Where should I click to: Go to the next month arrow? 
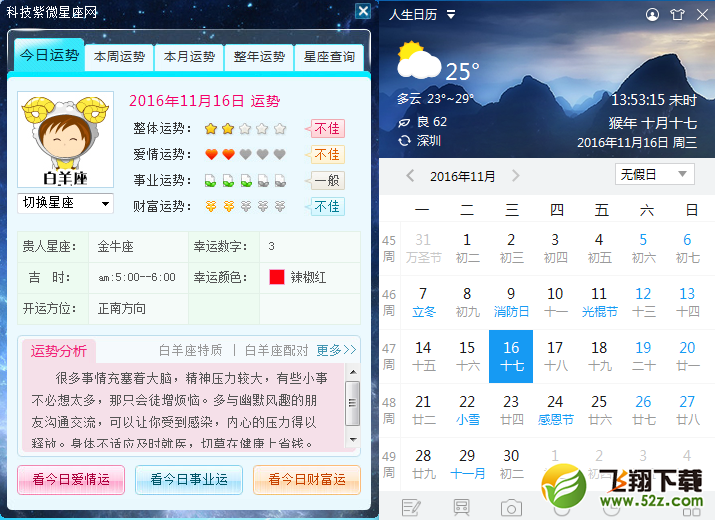(516, 176)
